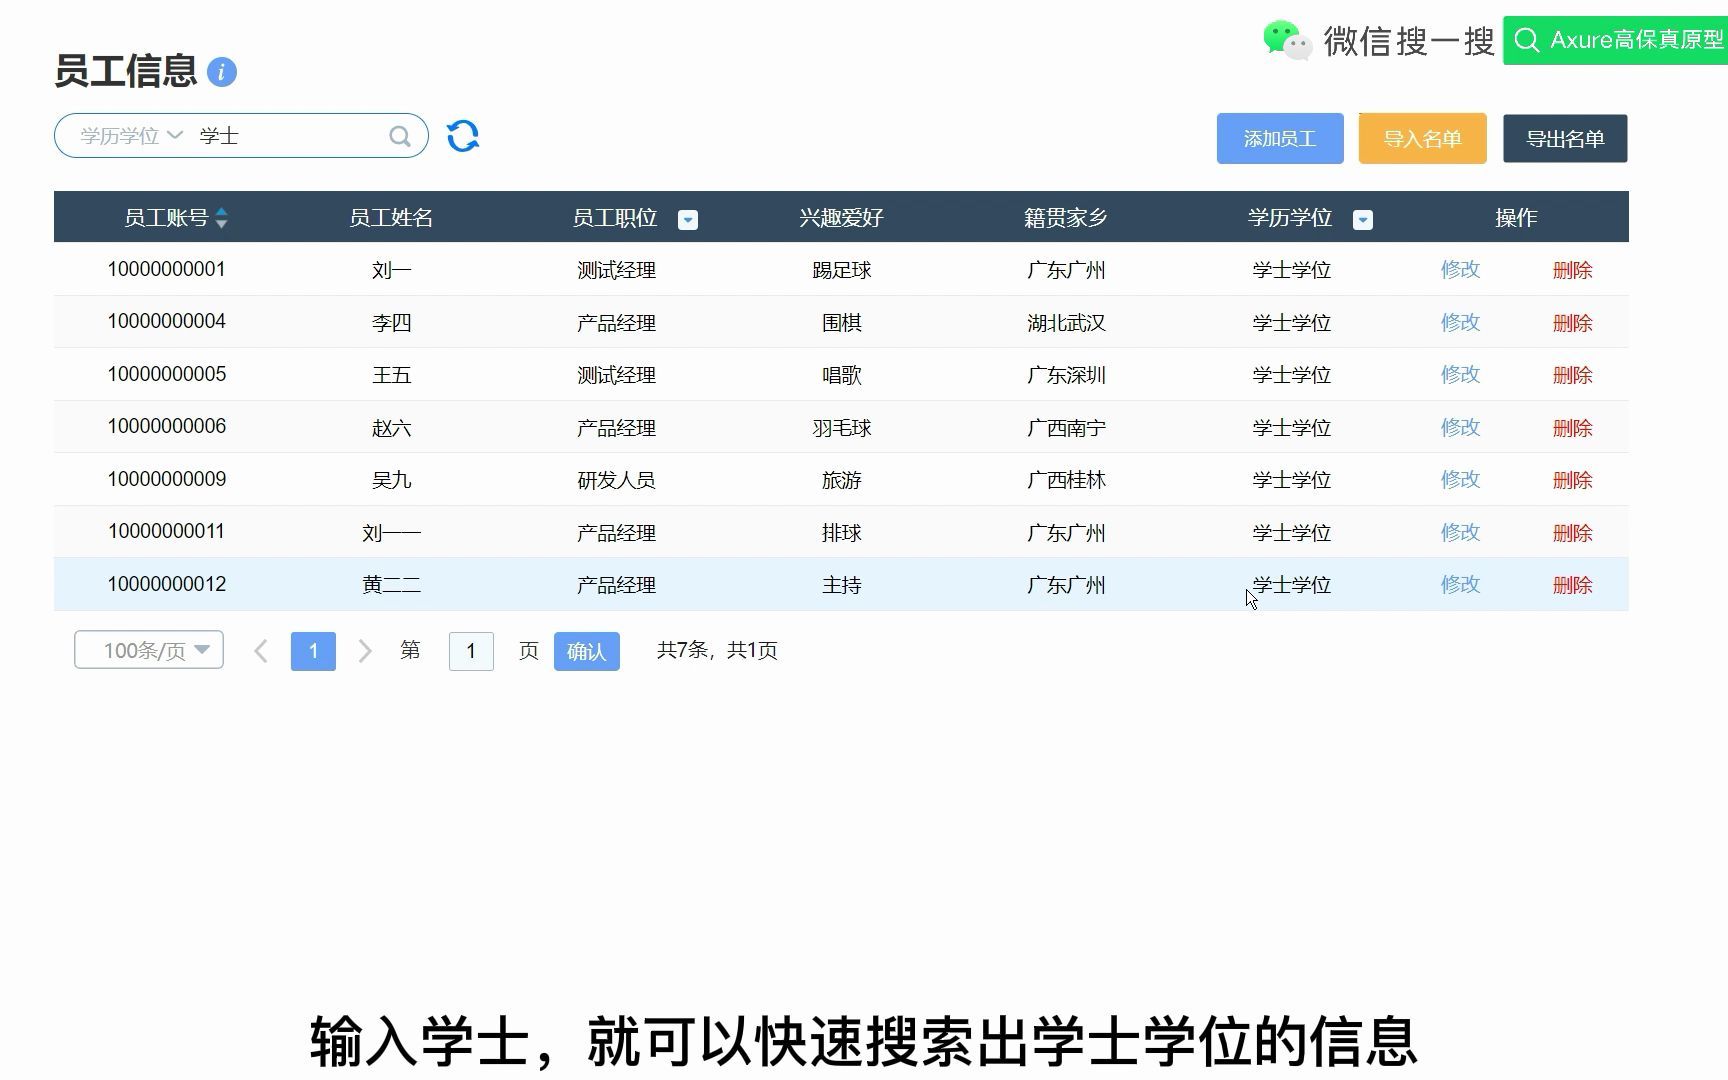This screenshot has width=1728, height=1080.
Task: Click the name cell 吴九
Action: click(392, 480)
